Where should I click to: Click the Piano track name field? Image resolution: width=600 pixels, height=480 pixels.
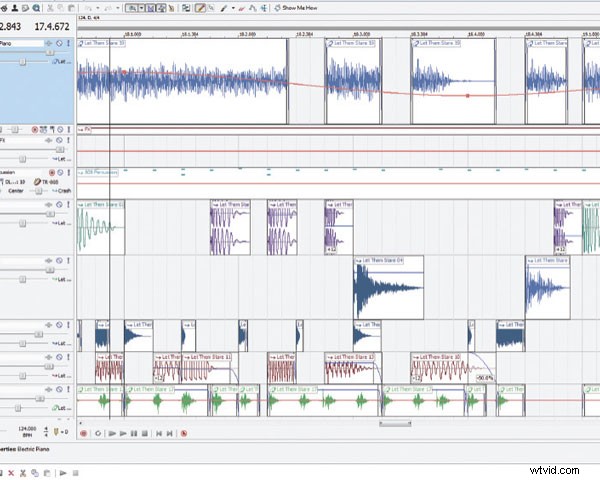[x=22, y=43]
